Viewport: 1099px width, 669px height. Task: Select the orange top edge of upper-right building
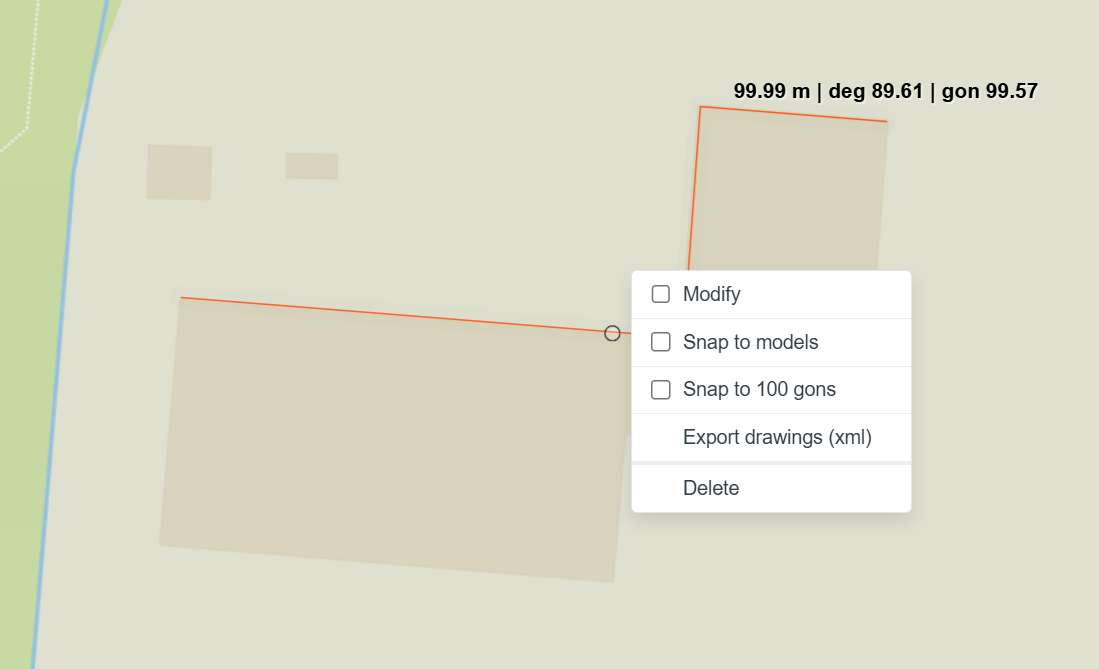pos(793,114)
